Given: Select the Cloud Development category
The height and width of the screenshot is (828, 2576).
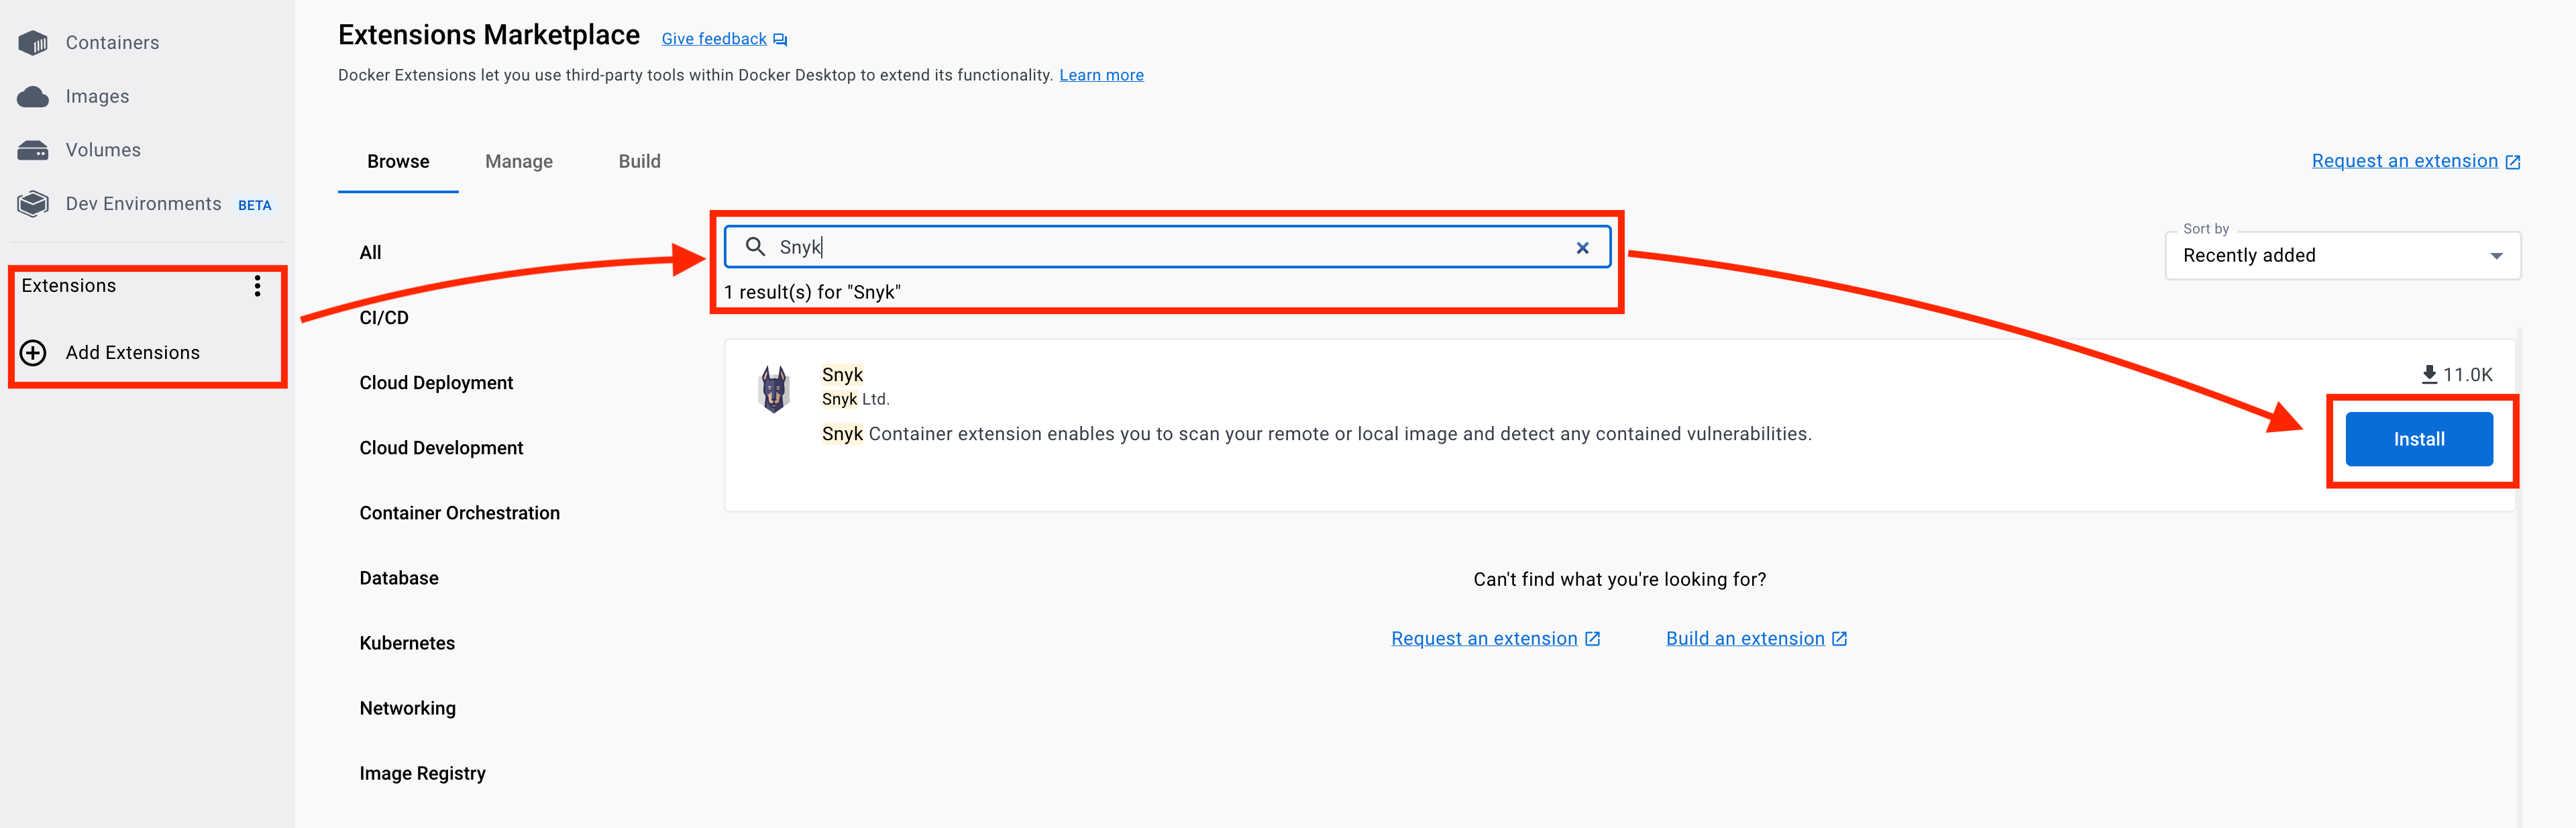Looking at the screenshot, I should click(x=441, y=447).
